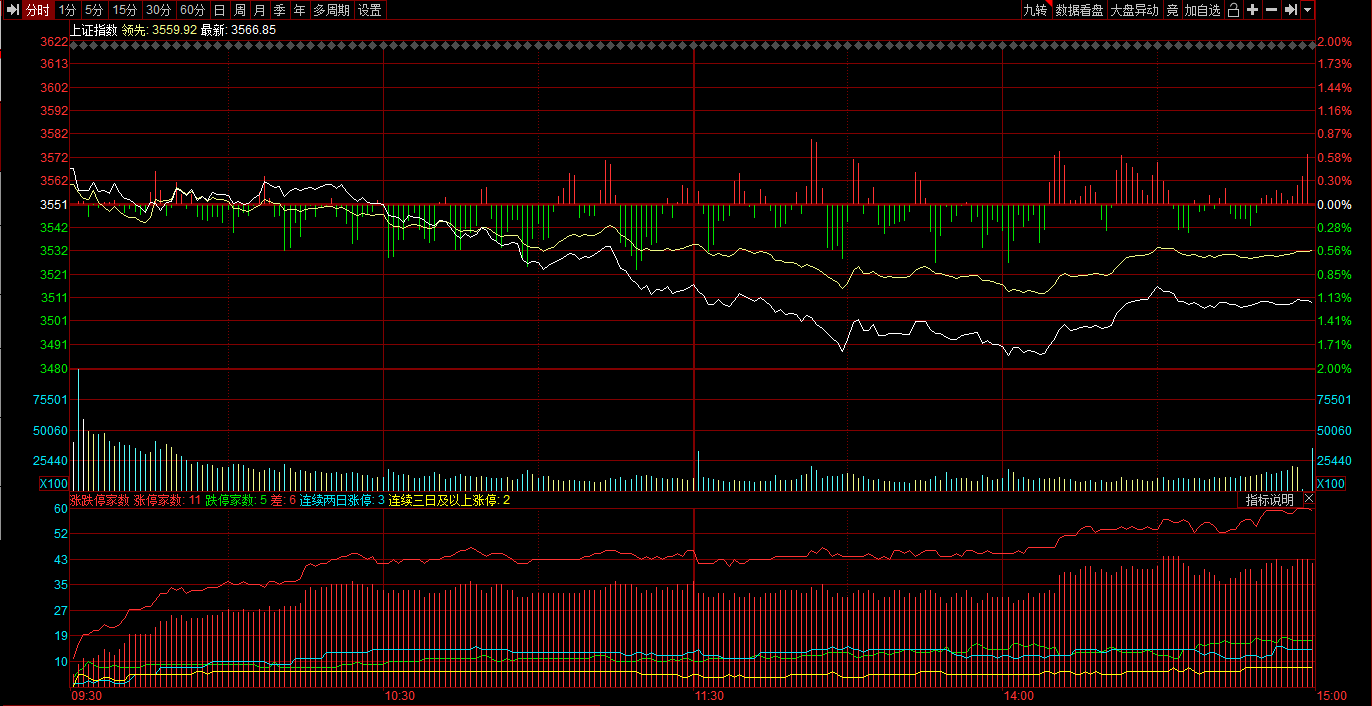Show 大盘异动 market movement
Screen dimensions: 1372x706
point(1134,10)
